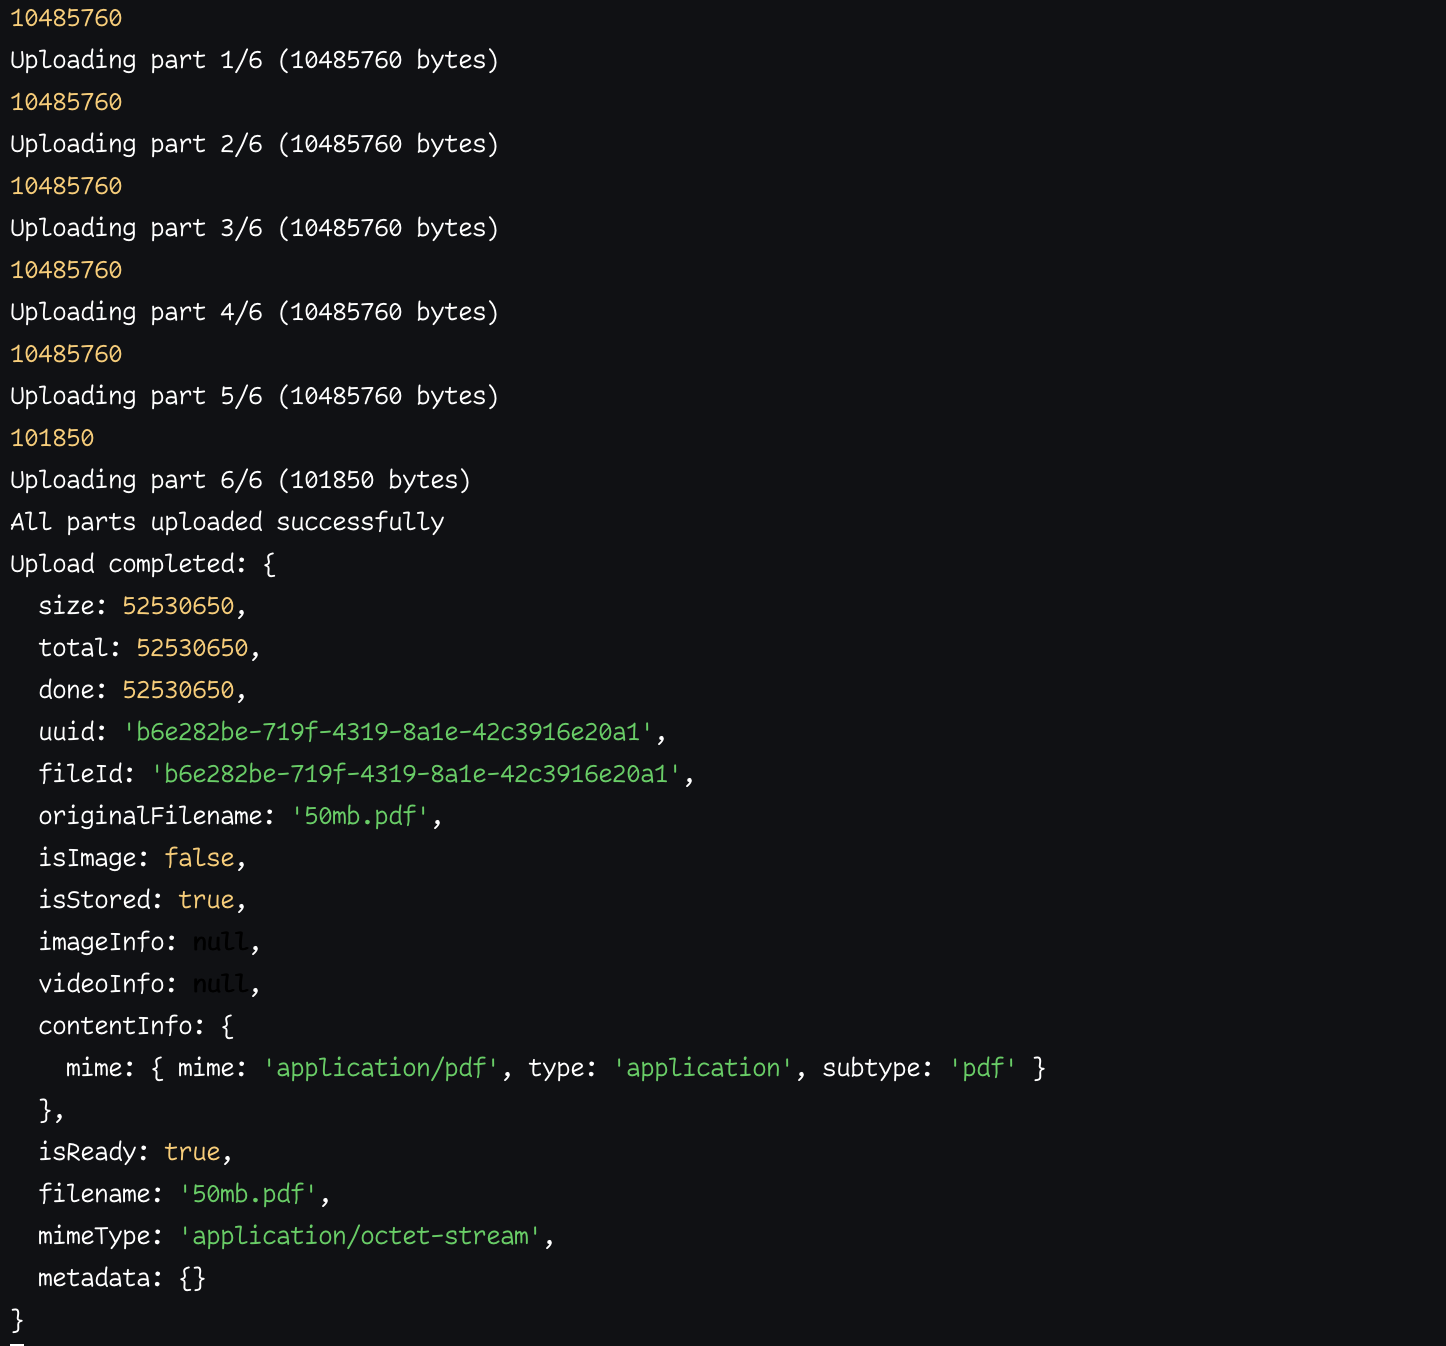
Task: Click the 'Upload completed:' text
Action: coord(128,564)
